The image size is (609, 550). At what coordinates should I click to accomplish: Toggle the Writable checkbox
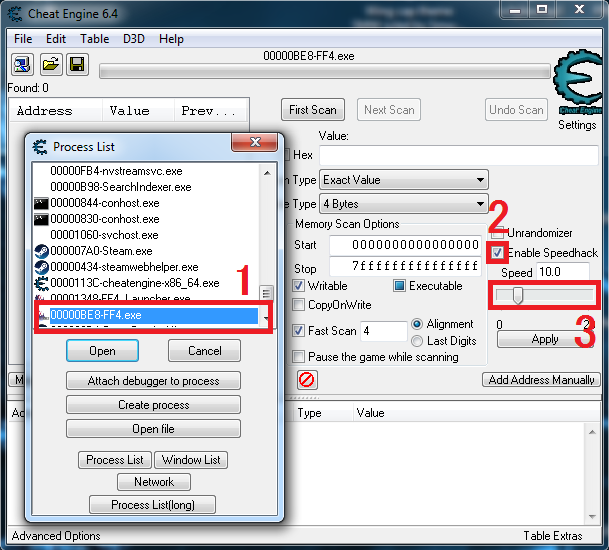[x=298, y=286]
